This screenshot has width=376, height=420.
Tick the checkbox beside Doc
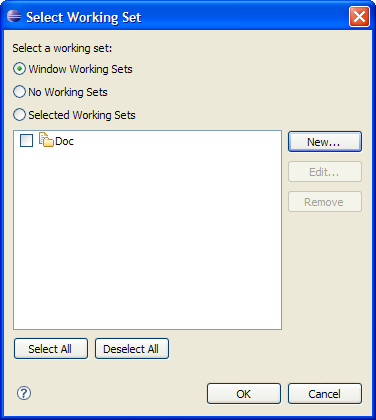26,141
